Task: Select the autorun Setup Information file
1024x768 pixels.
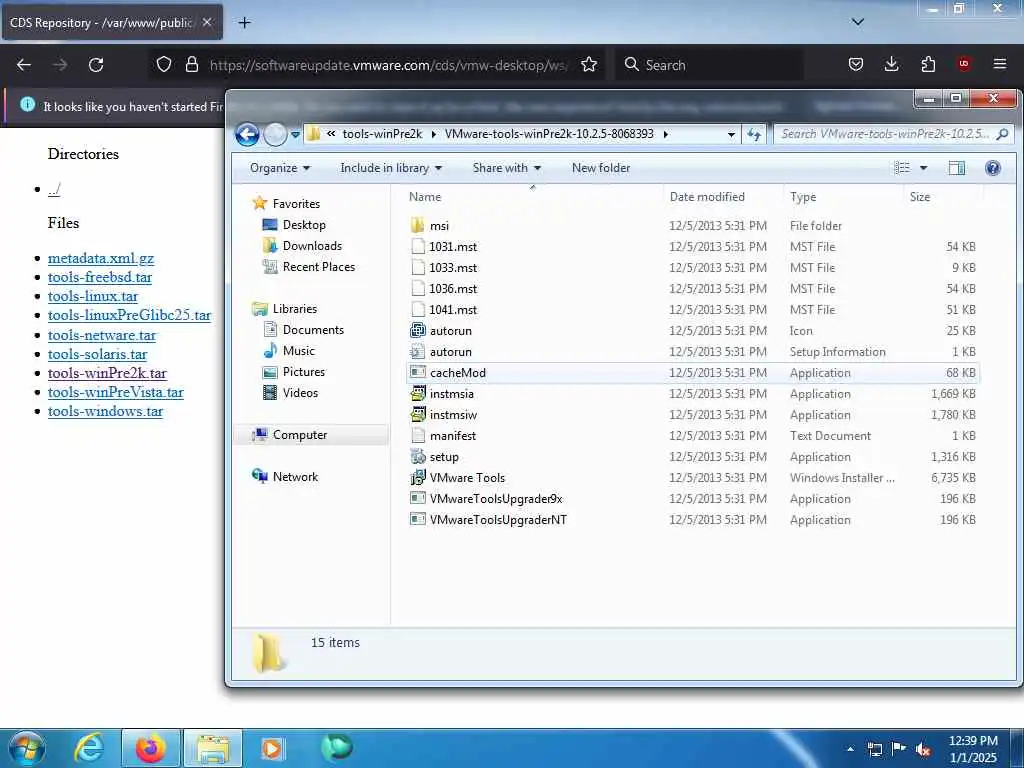Action: [450, 351]
